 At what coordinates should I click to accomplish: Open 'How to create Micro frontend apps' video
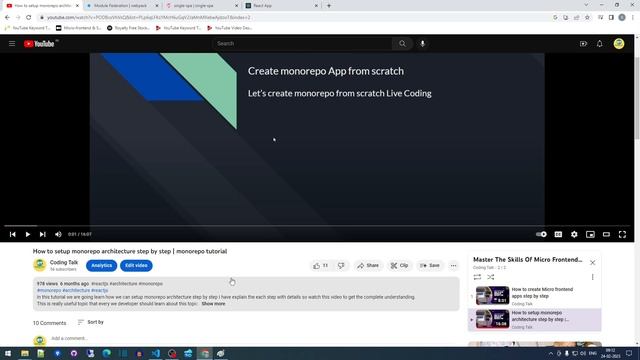[x=535, y=296]
